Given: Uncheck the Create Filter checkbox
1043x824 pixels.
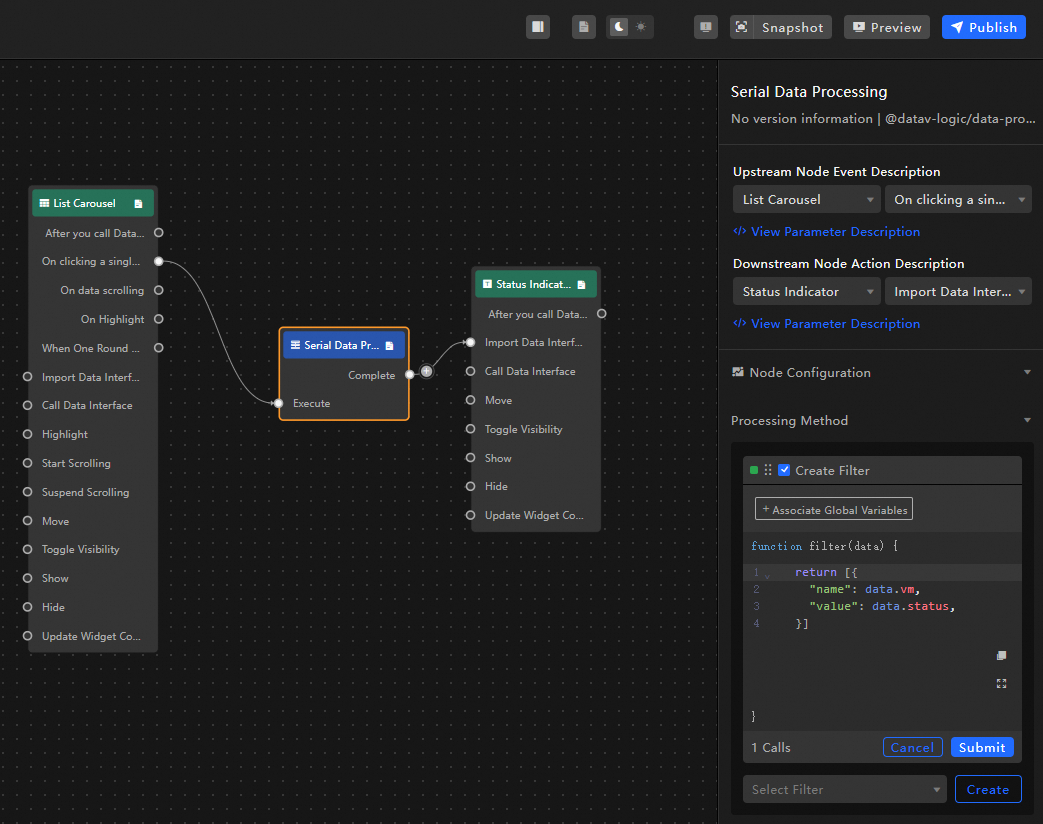Looking at the screenshot, I should pos(784,470).
